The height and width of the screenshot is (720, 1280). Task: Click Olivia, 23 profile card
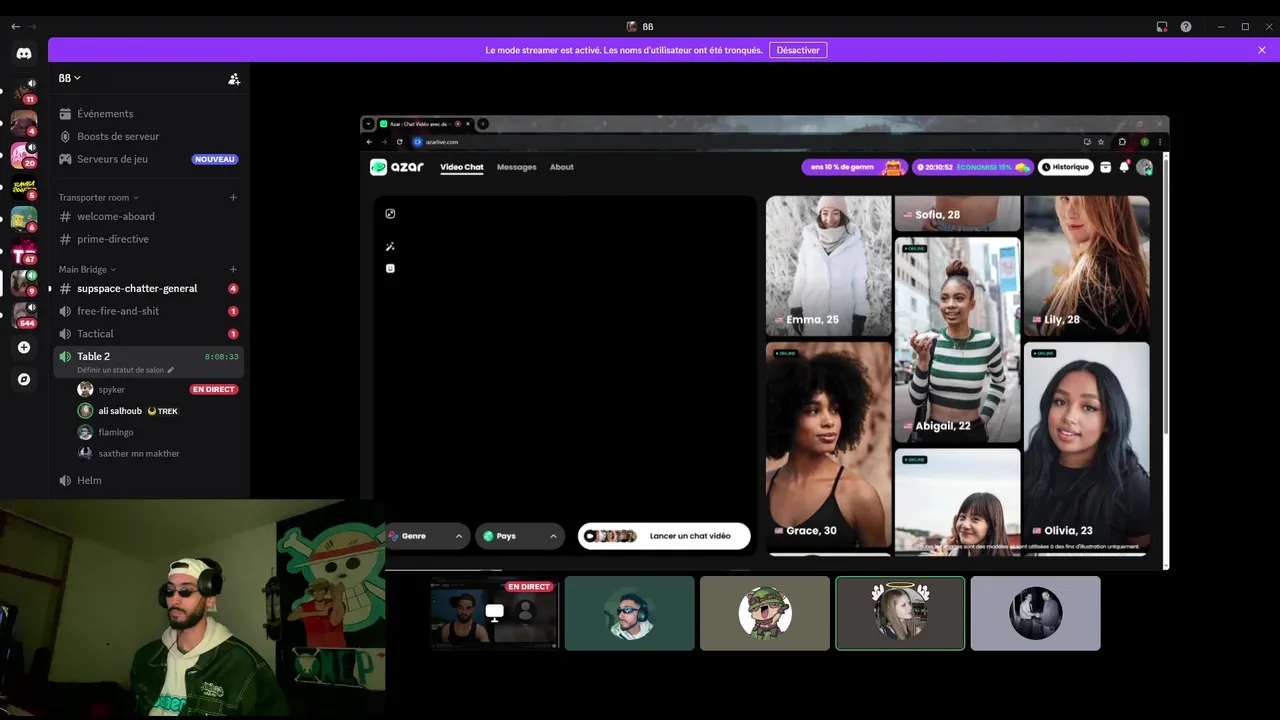1086,443
